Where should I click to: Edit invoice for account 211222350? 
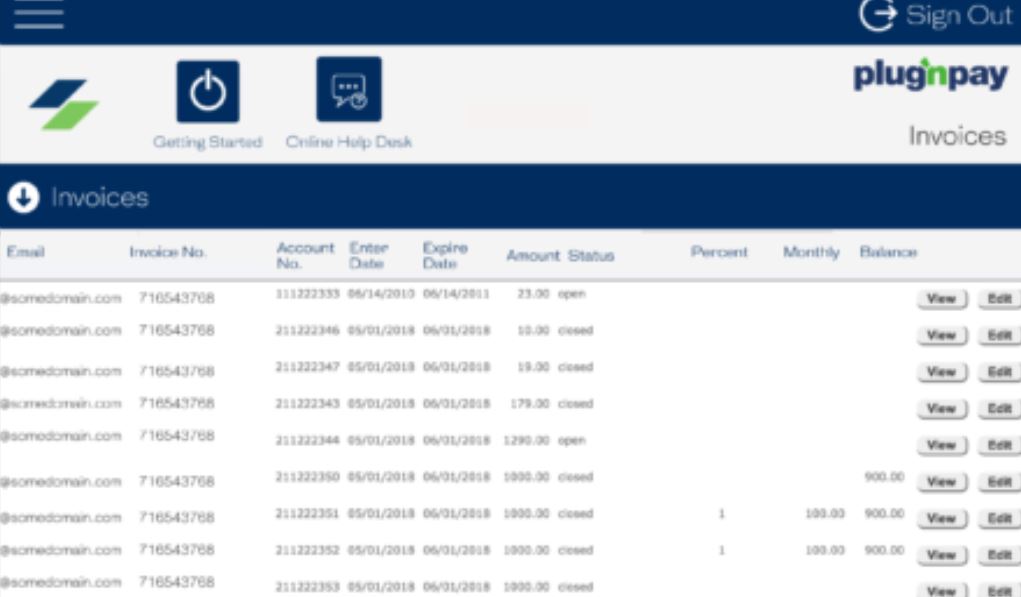pyautogui.click(x=1000, y=482)
